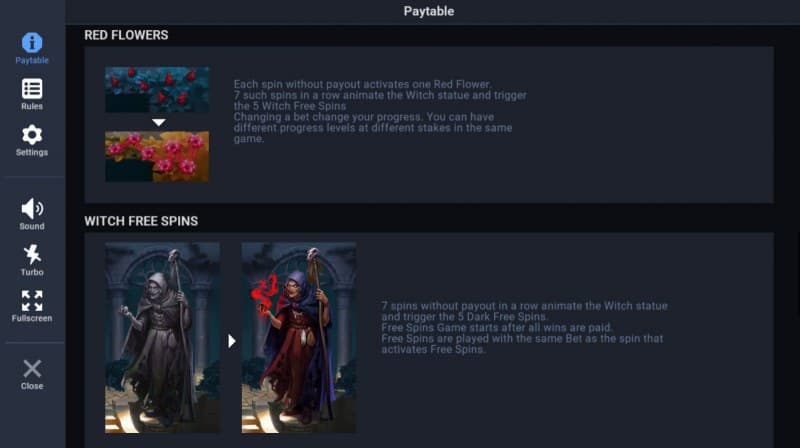
Task: Open the Paytable info icon
Action: [x=32, y=43]
